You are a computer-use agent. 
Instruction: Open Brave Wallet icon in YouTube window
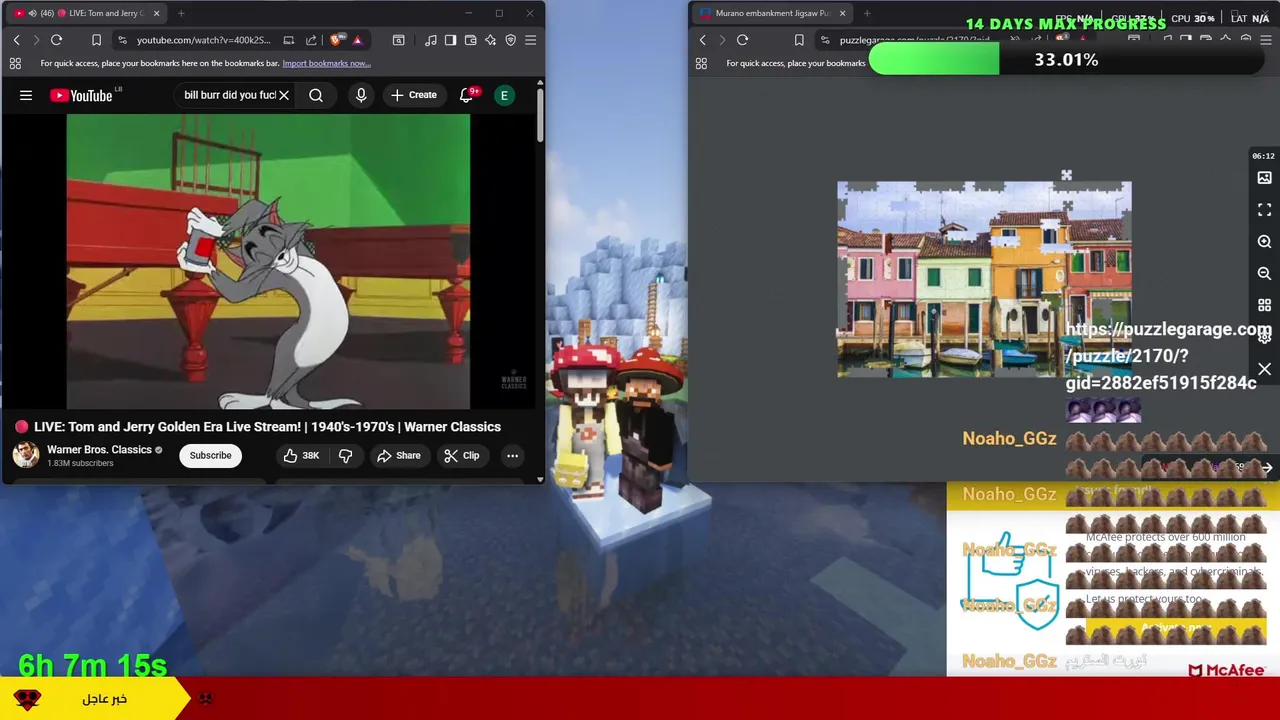point(470,40)
